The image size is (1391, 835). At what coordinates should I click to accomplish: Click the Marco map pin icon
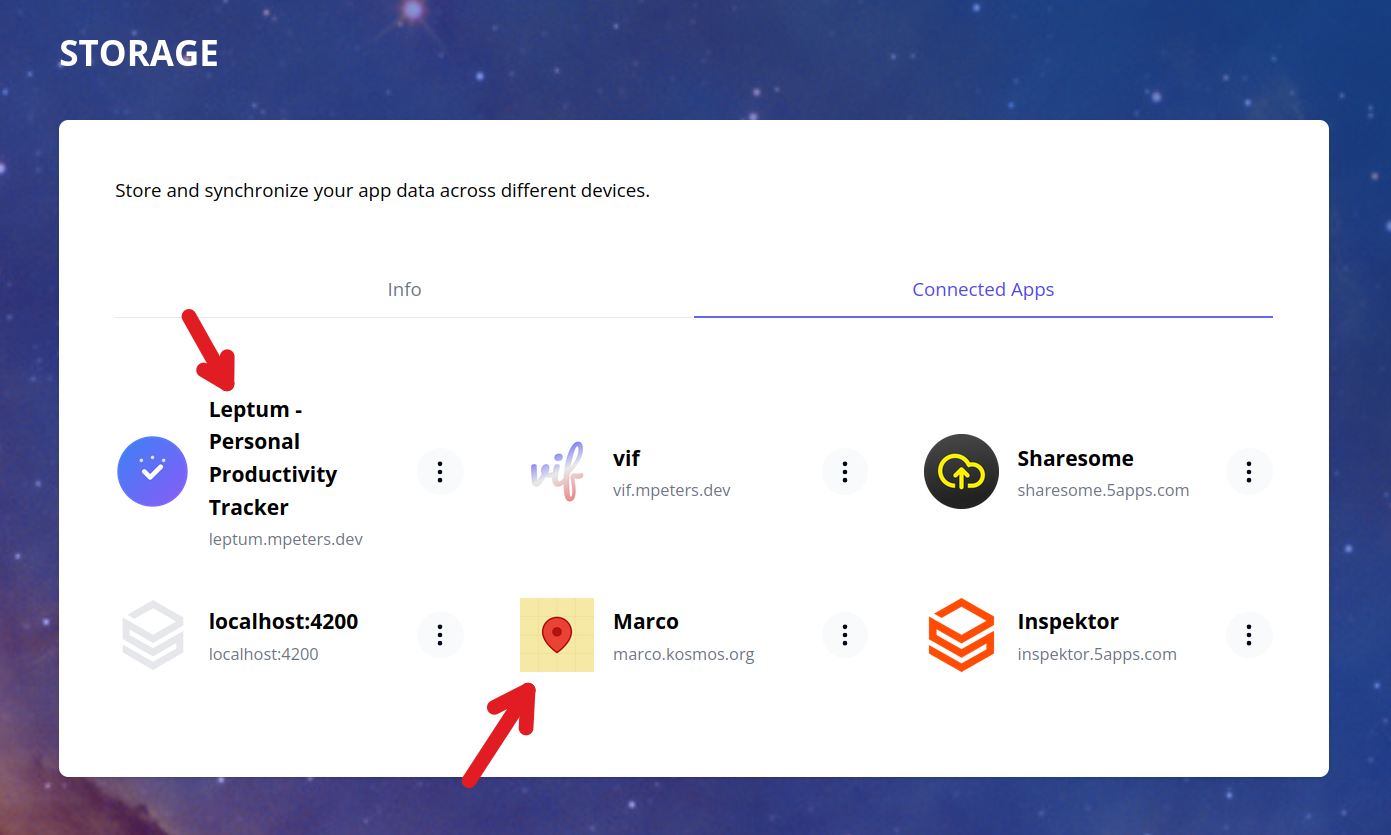pos(556,635)
